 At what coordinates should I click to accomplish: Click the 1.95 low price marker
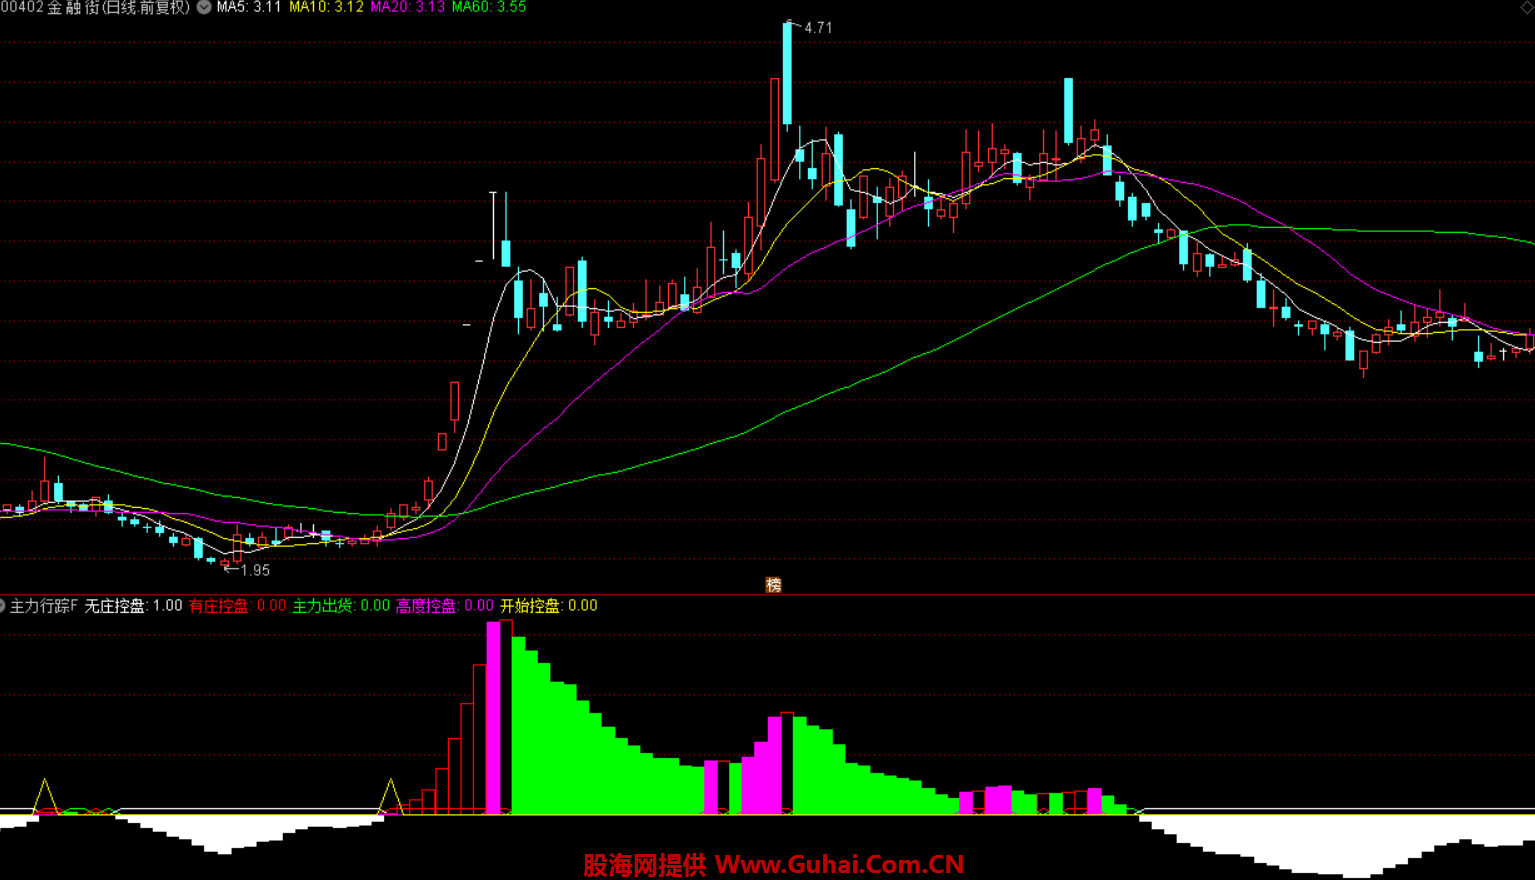click(254, 570)
